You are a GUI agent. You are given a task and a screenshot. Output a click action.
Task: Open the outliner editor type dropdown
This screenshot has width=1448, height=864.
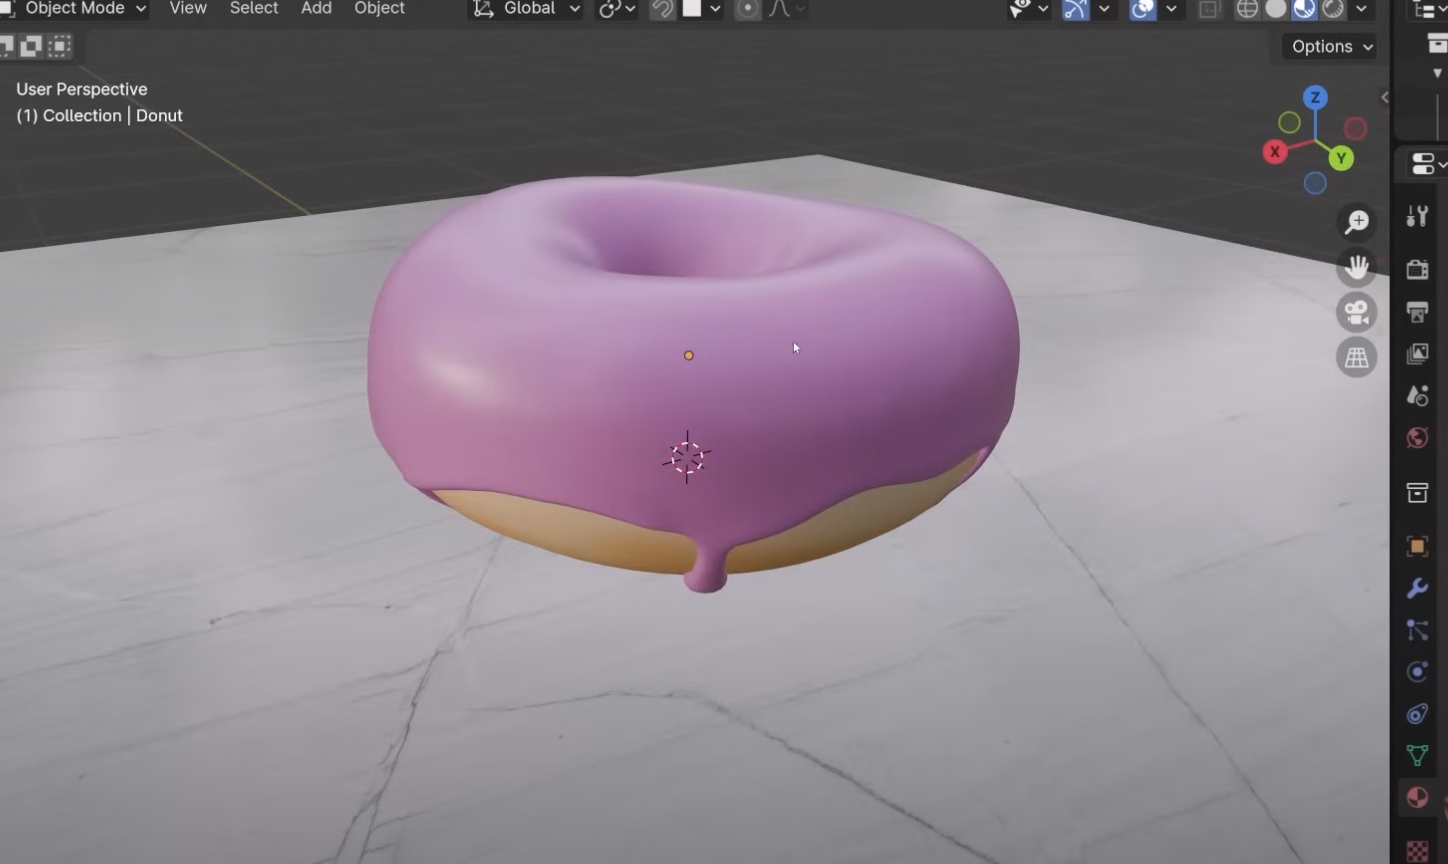click(x=1427, y=9)
